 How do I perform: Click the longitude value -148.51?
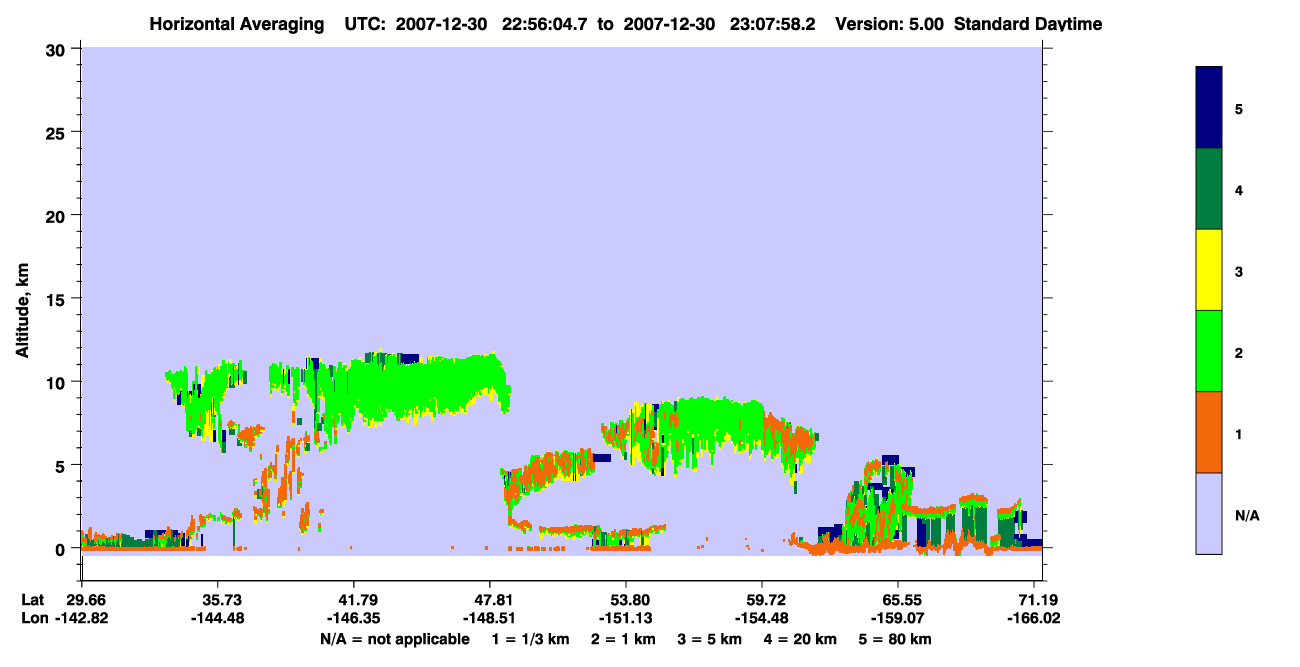click(x=489, y=618)
